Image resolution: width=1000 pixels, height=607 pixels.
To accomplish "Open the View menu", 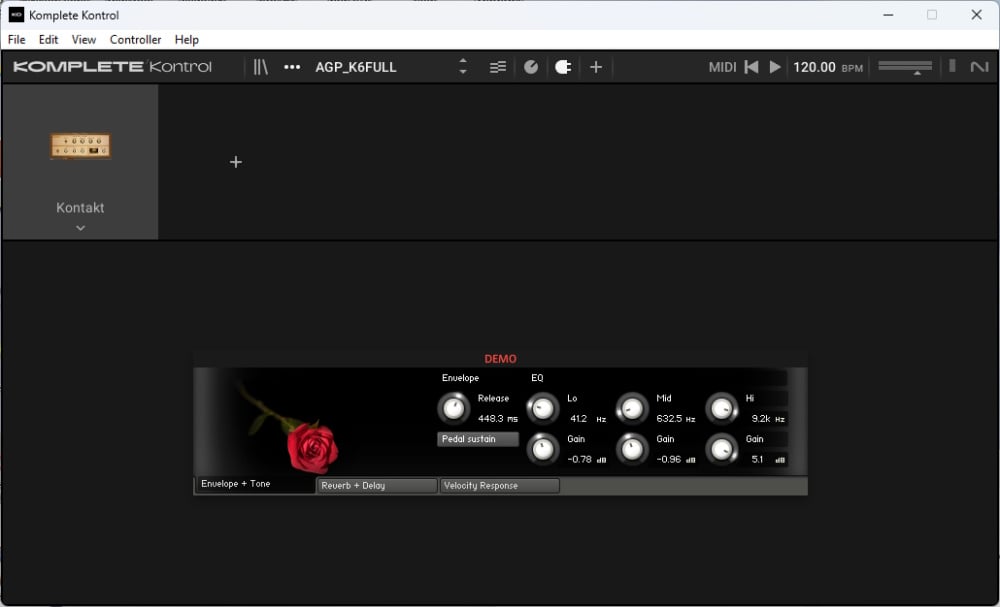I will point(84,40).
